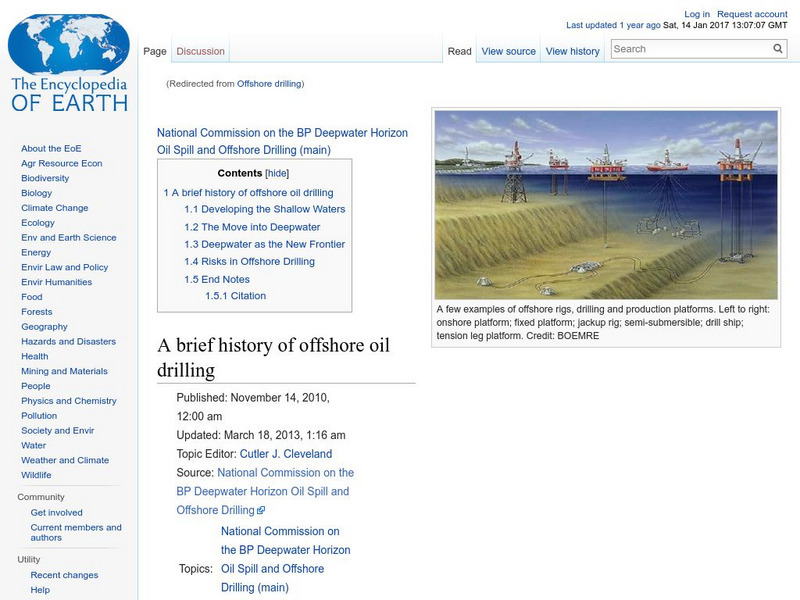The width and height of the screenshot is (800, 600).
Task: Click the external link icon after Offshore Drilling
Action: pos(261,510)
